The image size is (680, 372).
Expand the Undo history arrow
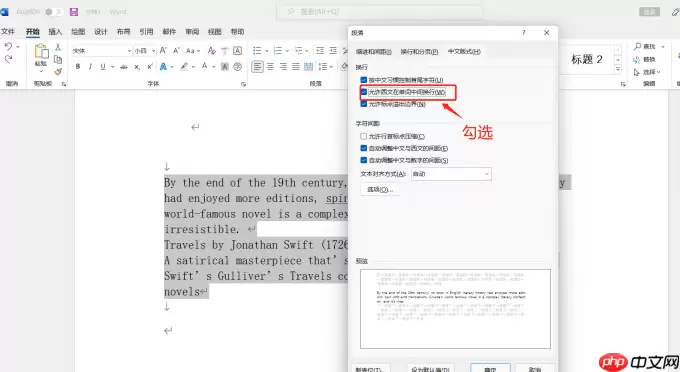[x=18, y=46]
